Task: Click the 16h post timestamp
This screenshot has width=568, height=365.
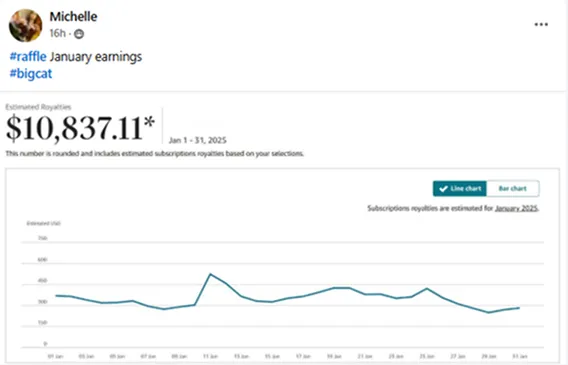Action: tap(58, 33)
